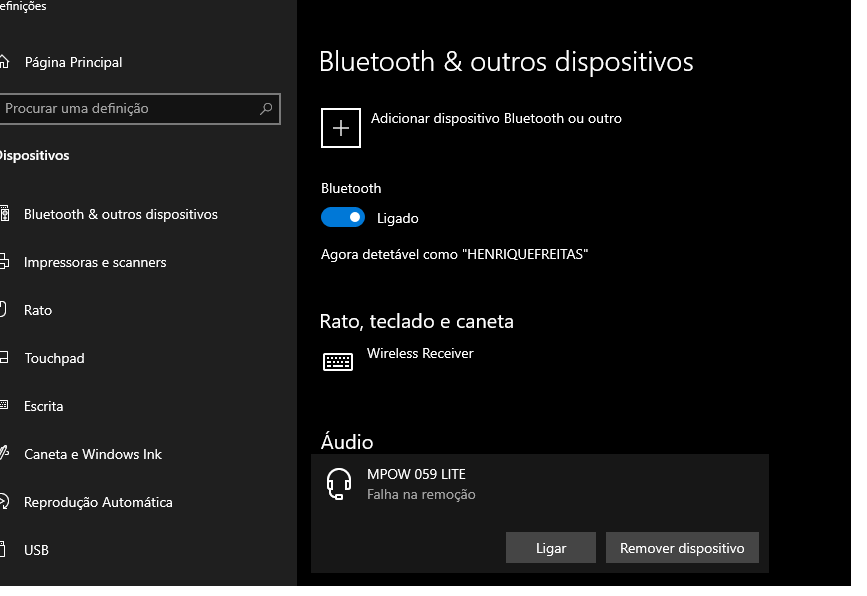Image resolution: width=867 pixels, height=596 pixels.
Task: Select 'Bluetooth & outros dispositivos' in sidebar
Action: (x=120, y=214)
